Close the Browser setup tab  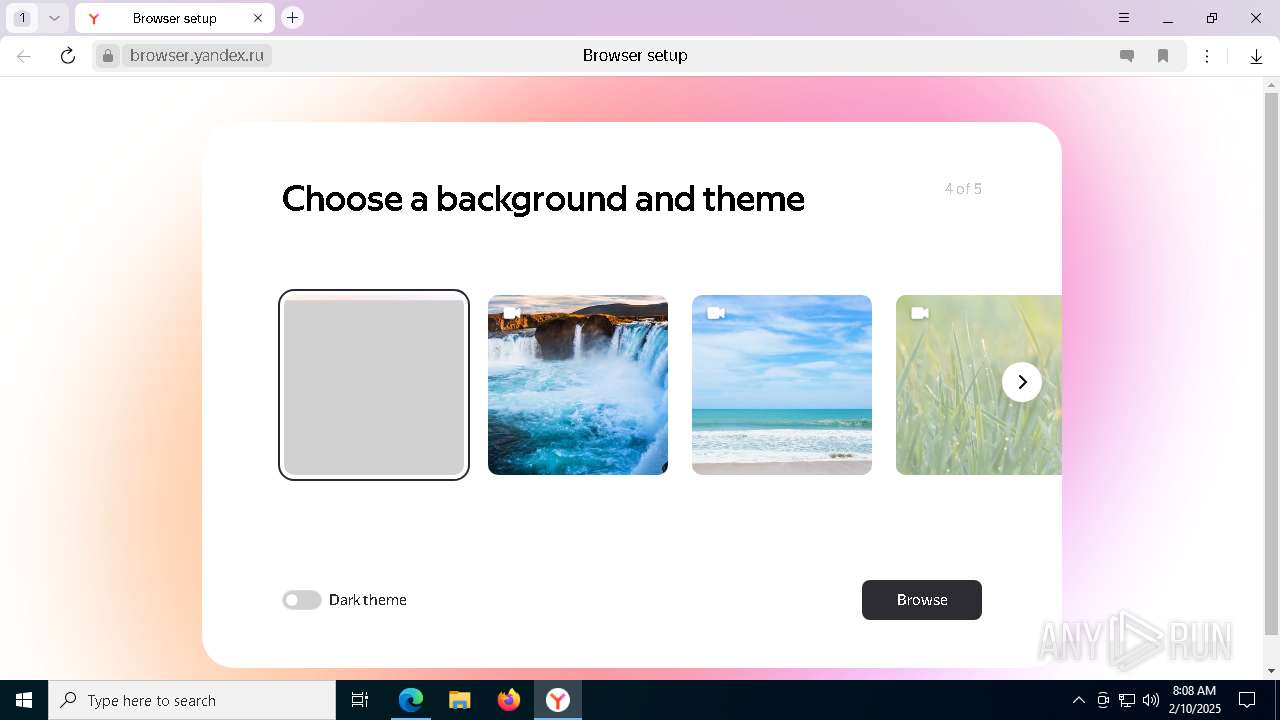click(258, 18)
